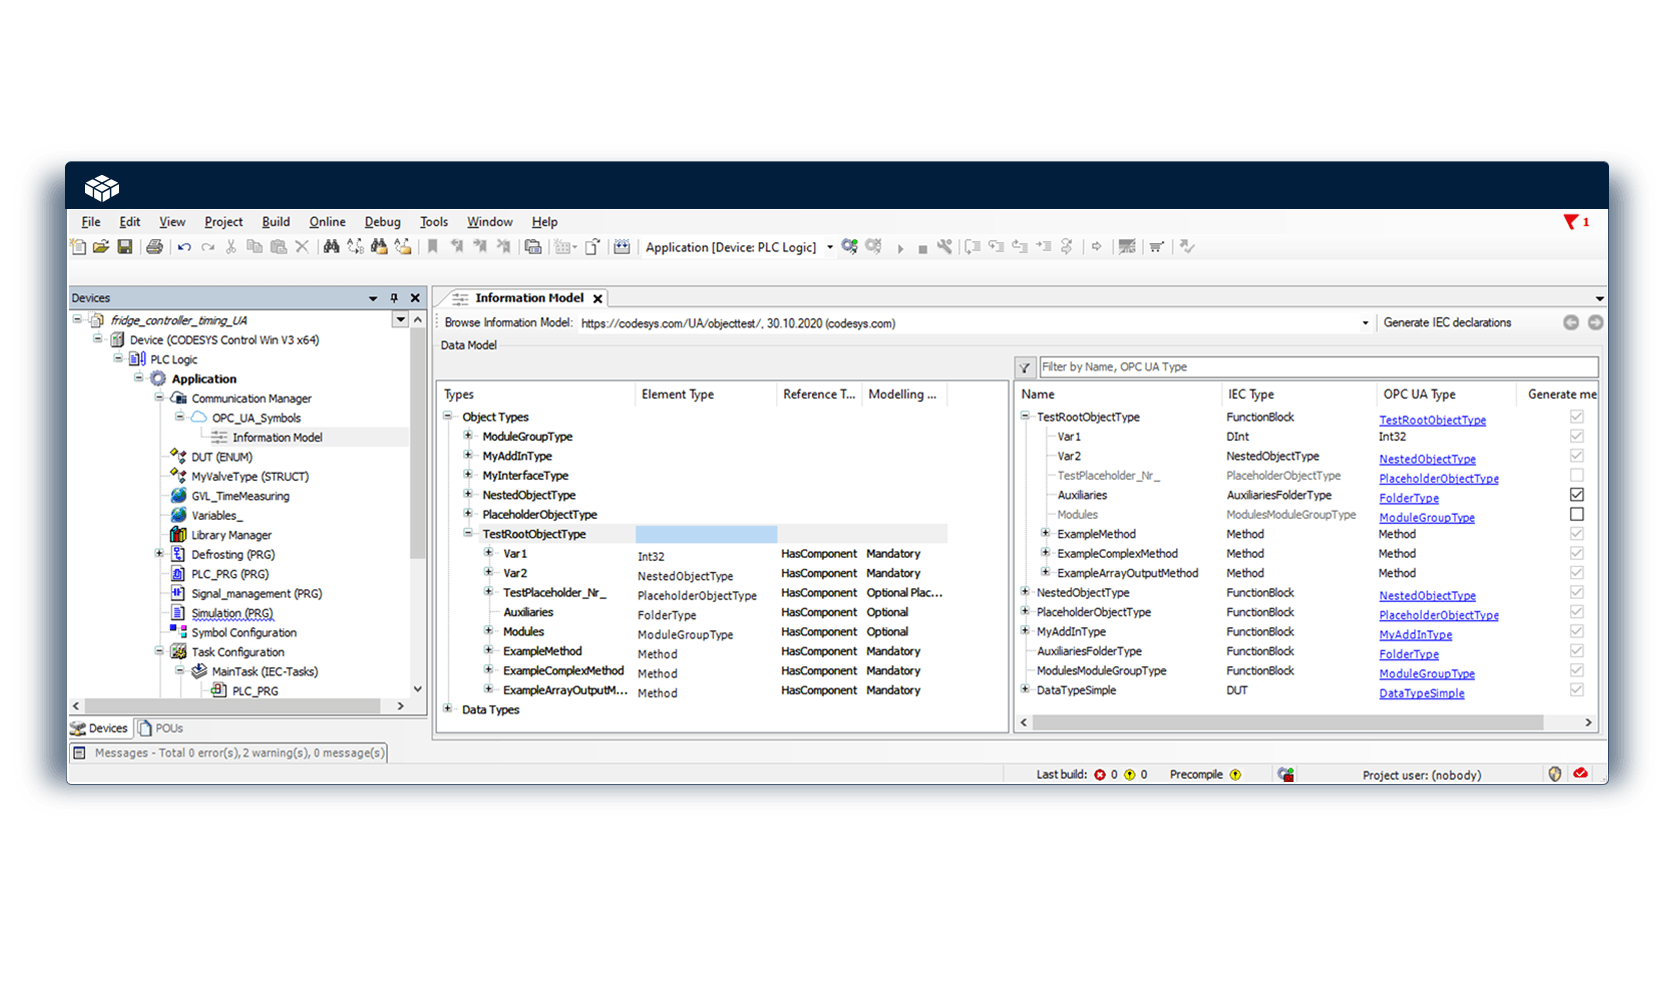Screen dimensions: 1670x1000
Task: Navigate back with the gray left arrow
Action: [1571, 322]
